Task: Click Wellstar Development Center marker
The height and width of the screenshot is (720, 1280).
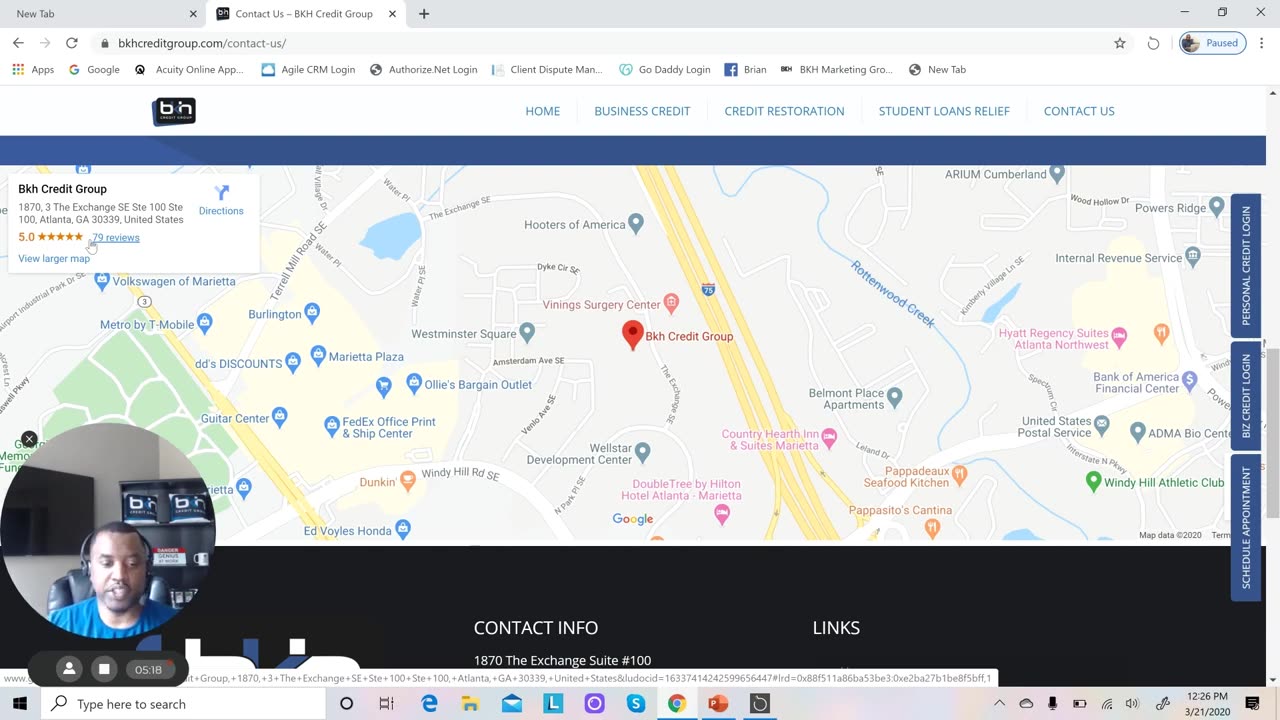Action: point(643,451)
